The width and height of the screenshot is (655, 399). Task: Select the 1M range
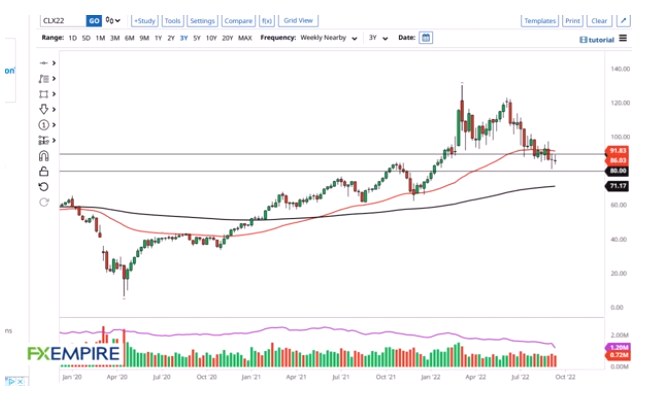pos(100,38)
